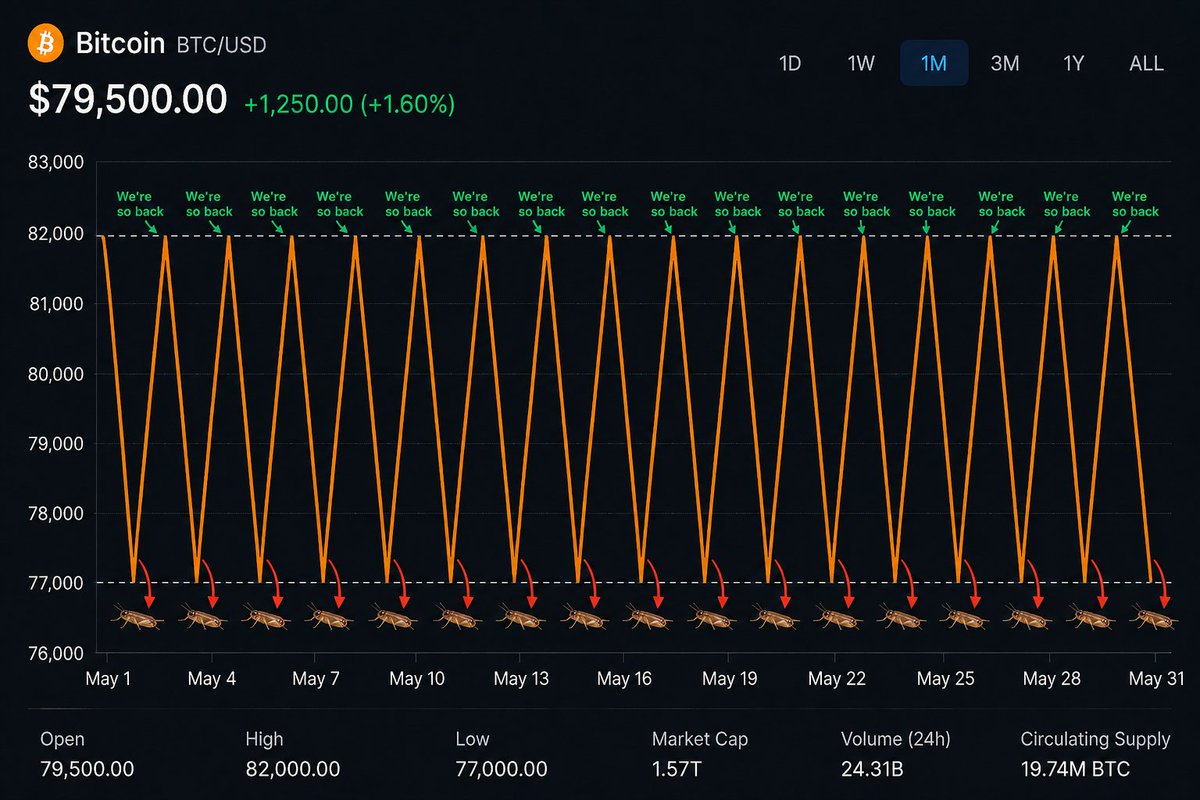Click the May 16 date label
This screenshot has height=800, width=1200.
(x=625, y=679)
